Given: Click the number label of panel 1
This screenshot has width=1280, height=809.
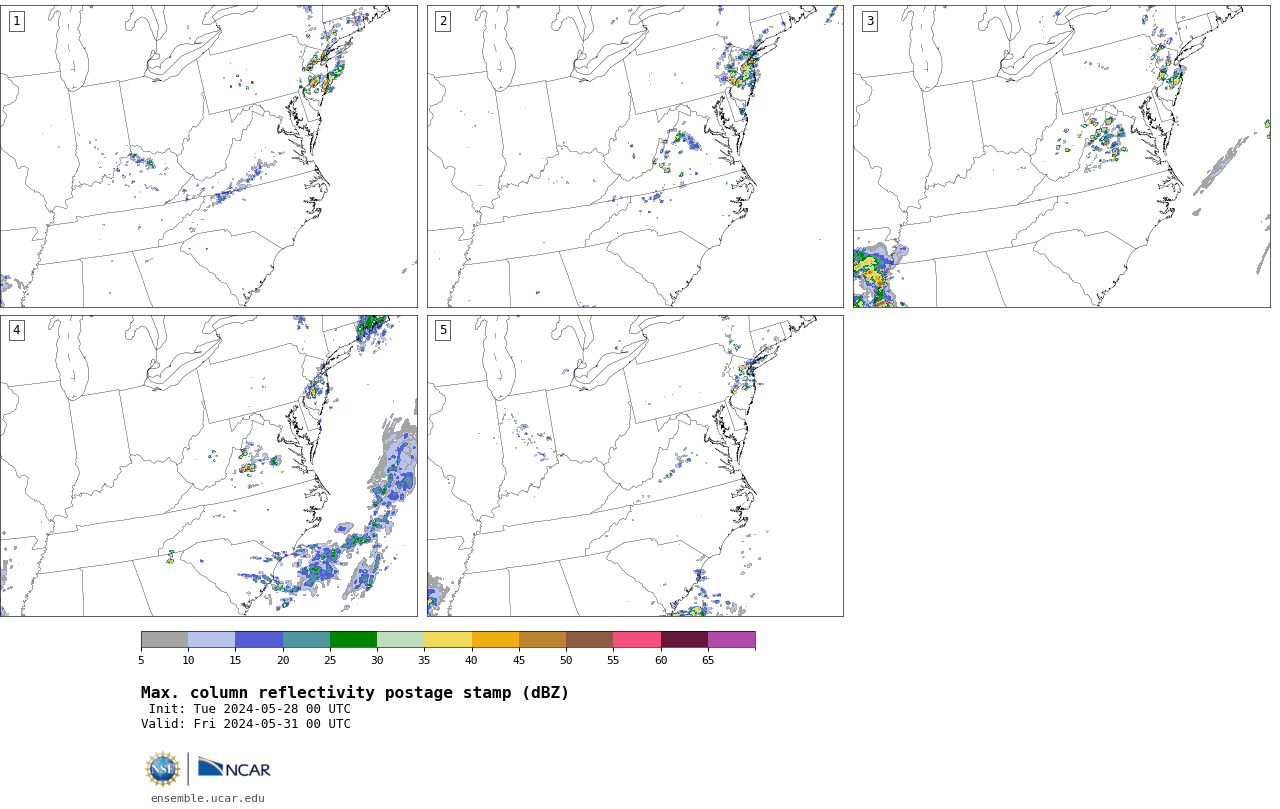Looking at the screenshot, I should 16,21.
